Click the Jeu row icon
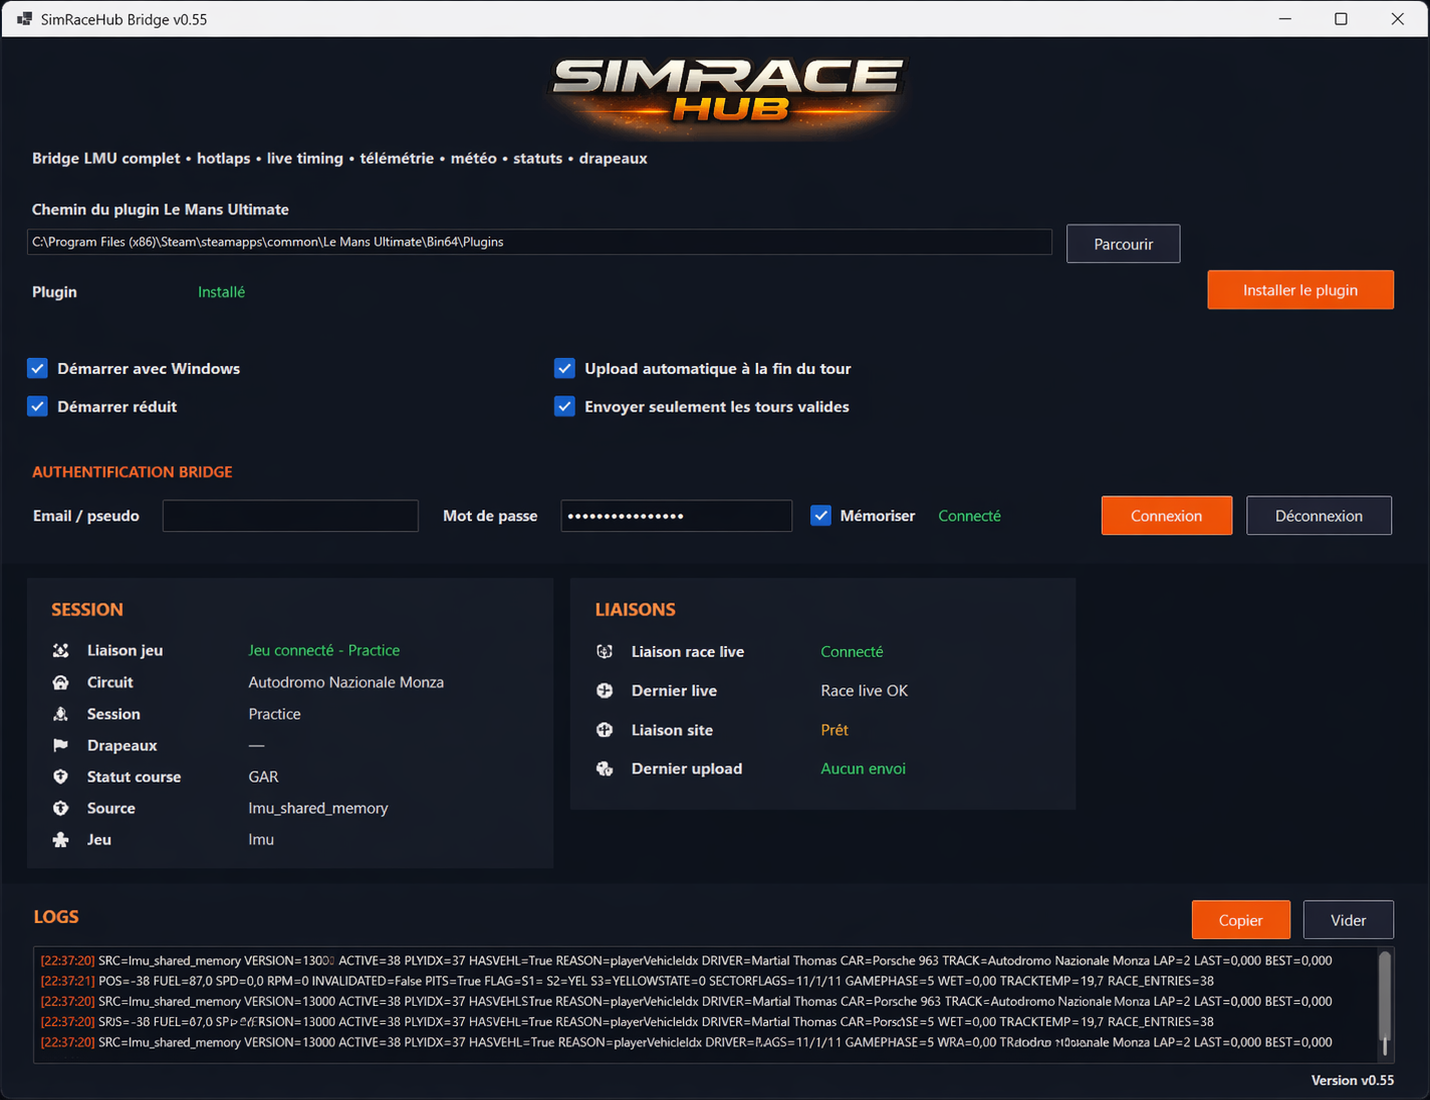 point(61,840)
